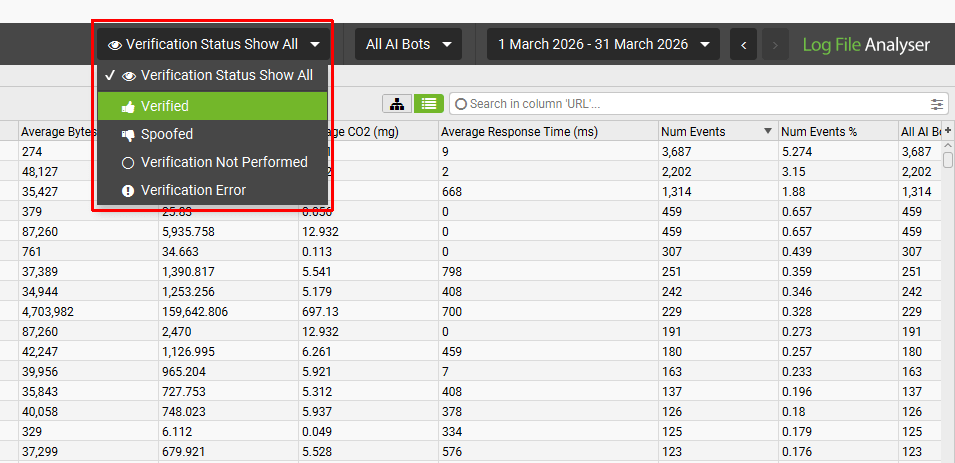955x463 pixels.
Task: Select Verified from the menu
Action: coord(165,106)
